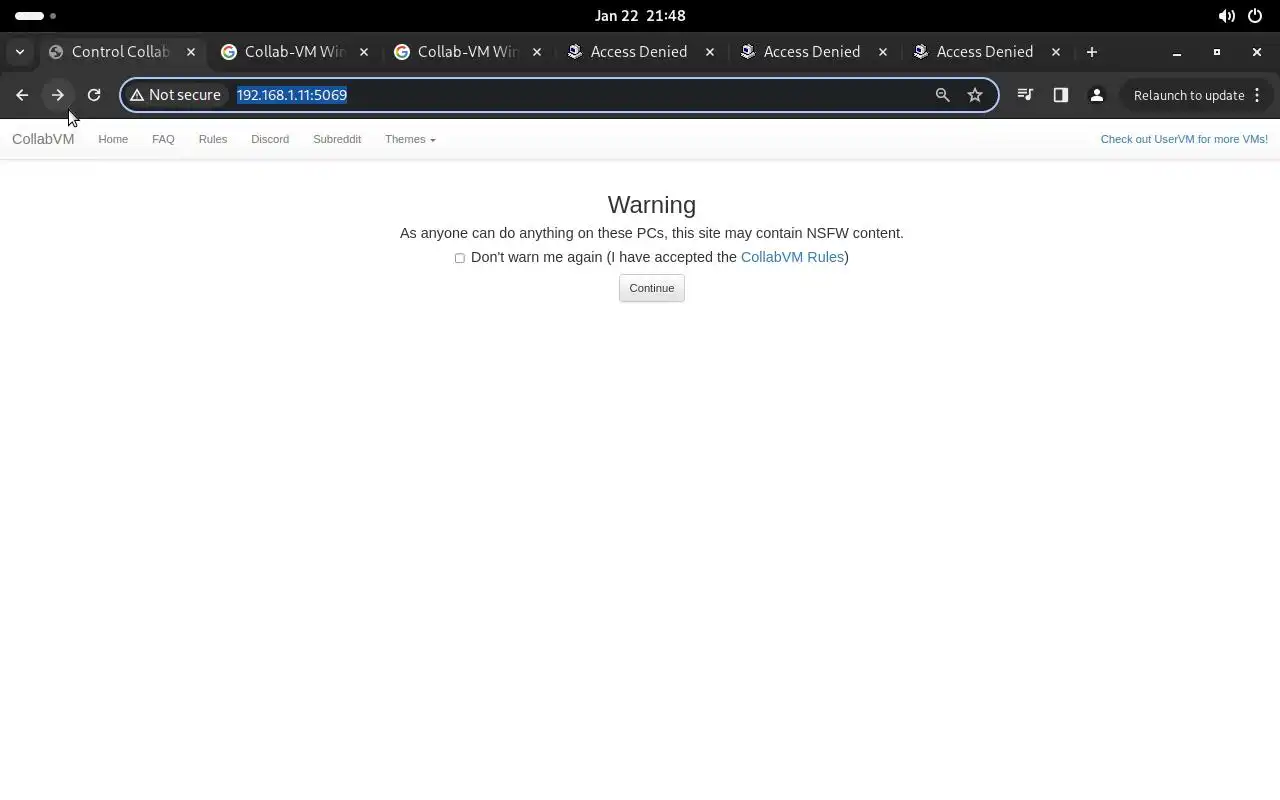This screenshot has width=1280, height=800.
Task: Open the system volume icon
Action: [x=1226, y=16]
